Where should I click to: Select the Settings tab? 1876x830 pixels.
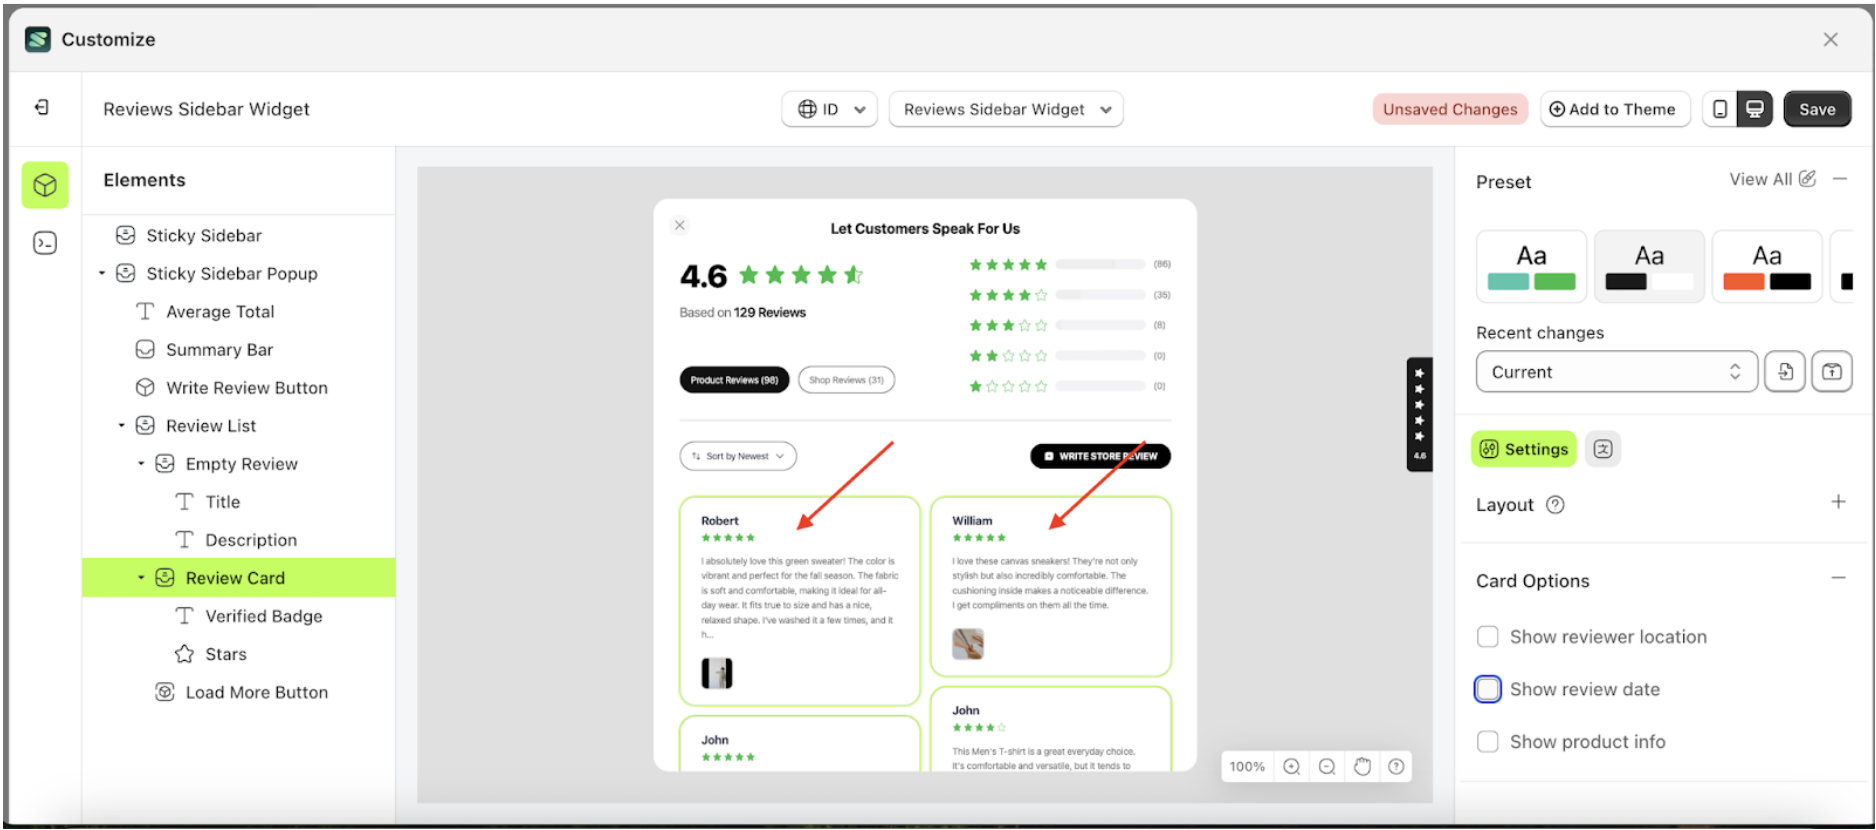tap(1524, 449)
